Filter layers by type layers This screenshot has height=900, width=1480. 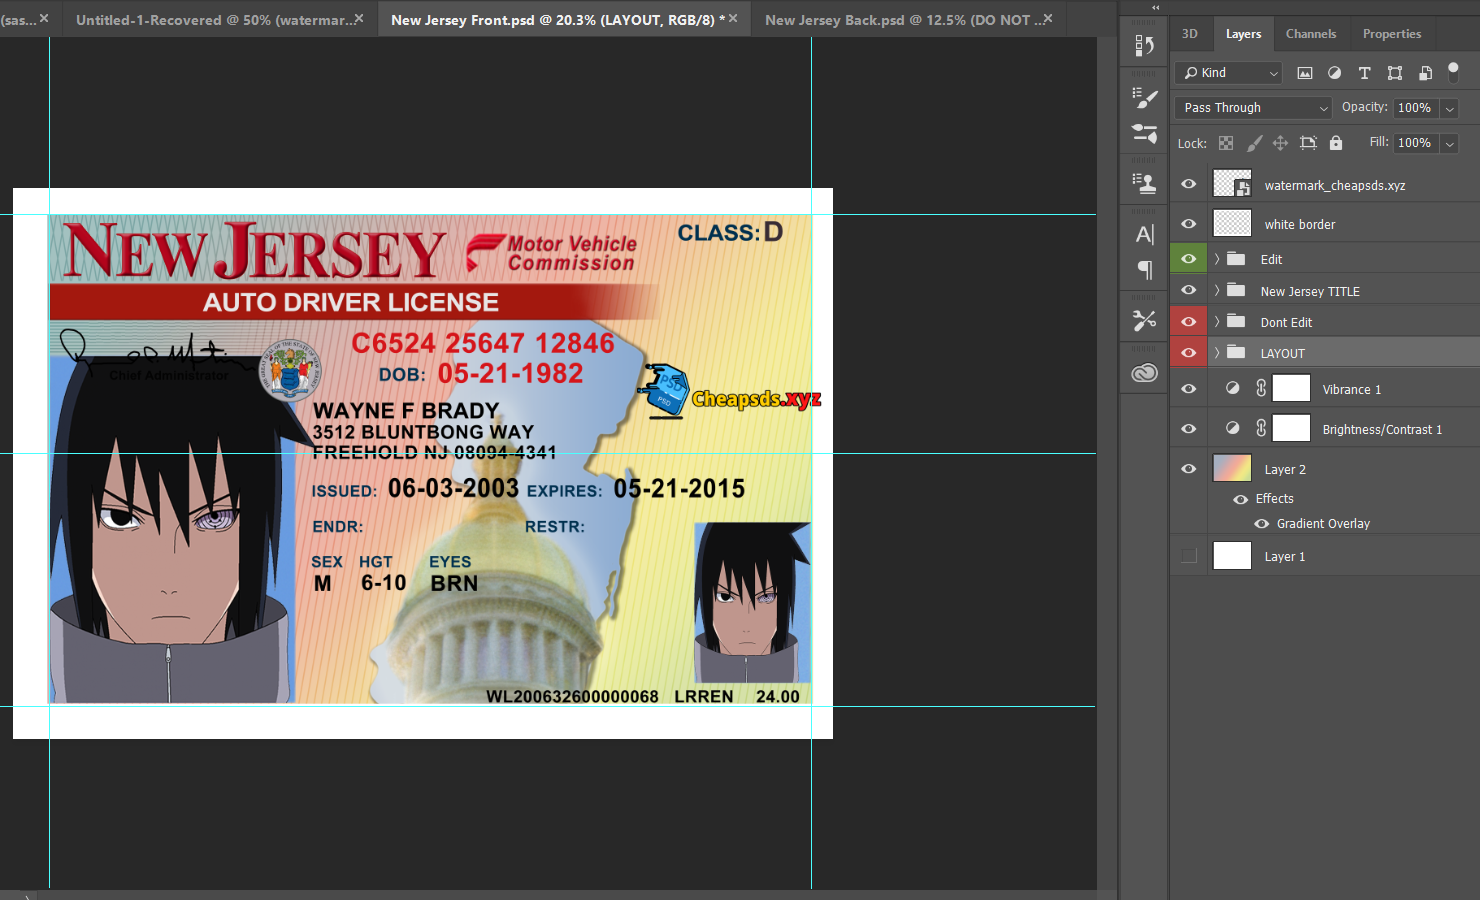tap(1364, 73)
